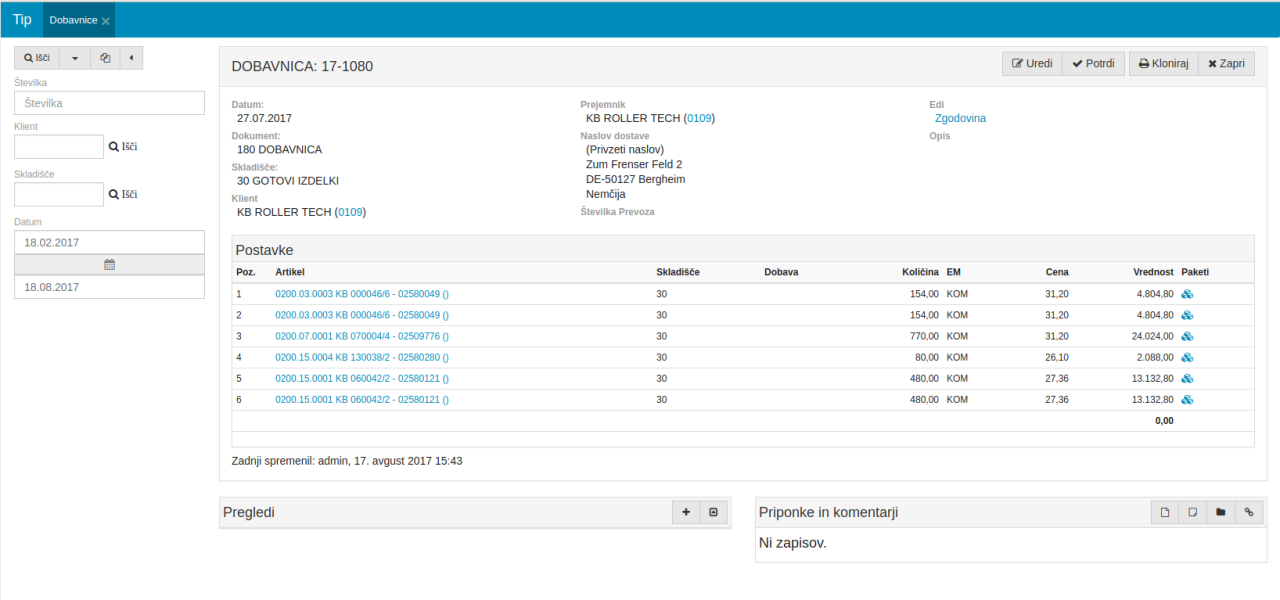The height and width of the screenshot is (600, 1280).
Task: Confirm the document with Potrdi button
Action: (x=1093, y=64)
